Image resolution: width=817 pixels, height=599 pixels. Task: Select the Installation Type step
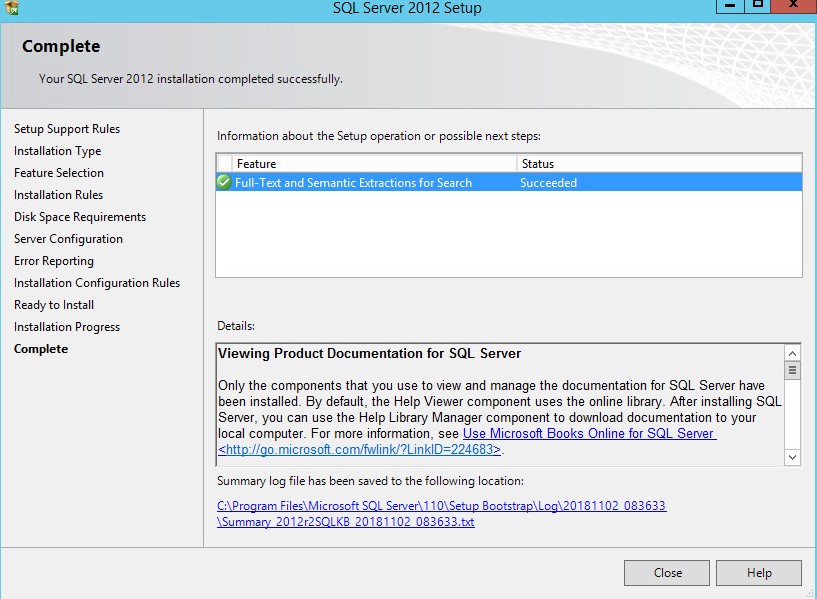57,151
